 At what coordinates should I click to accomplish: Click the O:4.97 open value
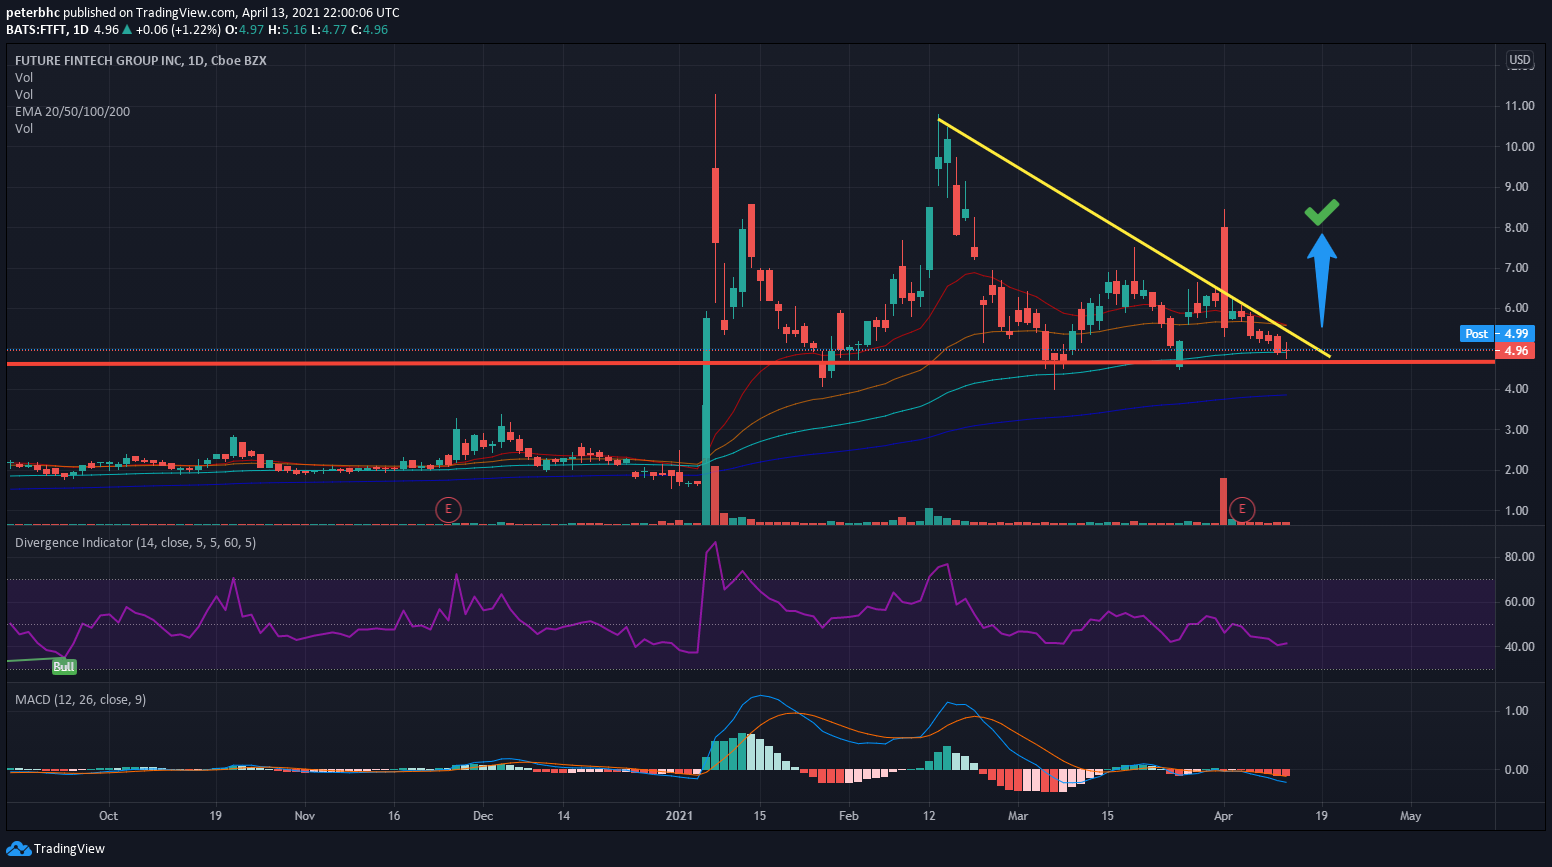[244, 30]
